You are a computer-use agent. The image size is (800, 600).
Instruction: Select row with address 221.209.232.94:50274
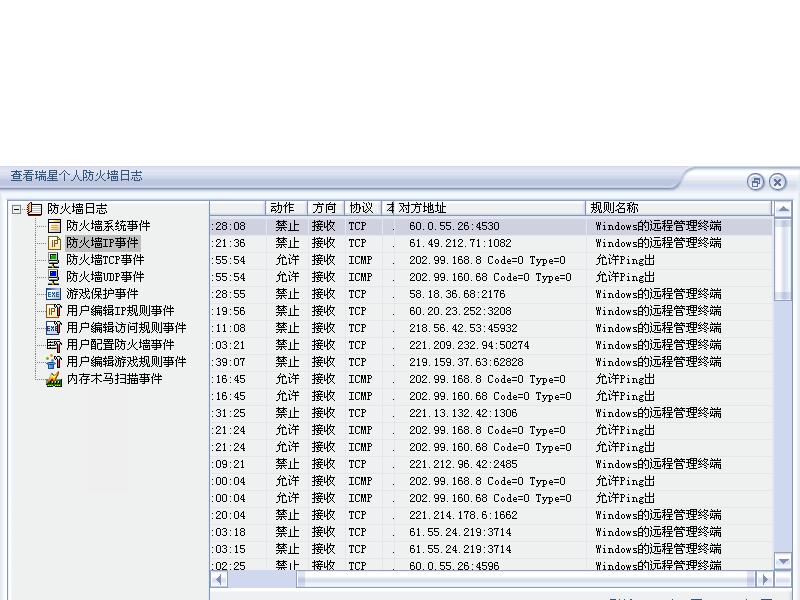tap(491, 345)
